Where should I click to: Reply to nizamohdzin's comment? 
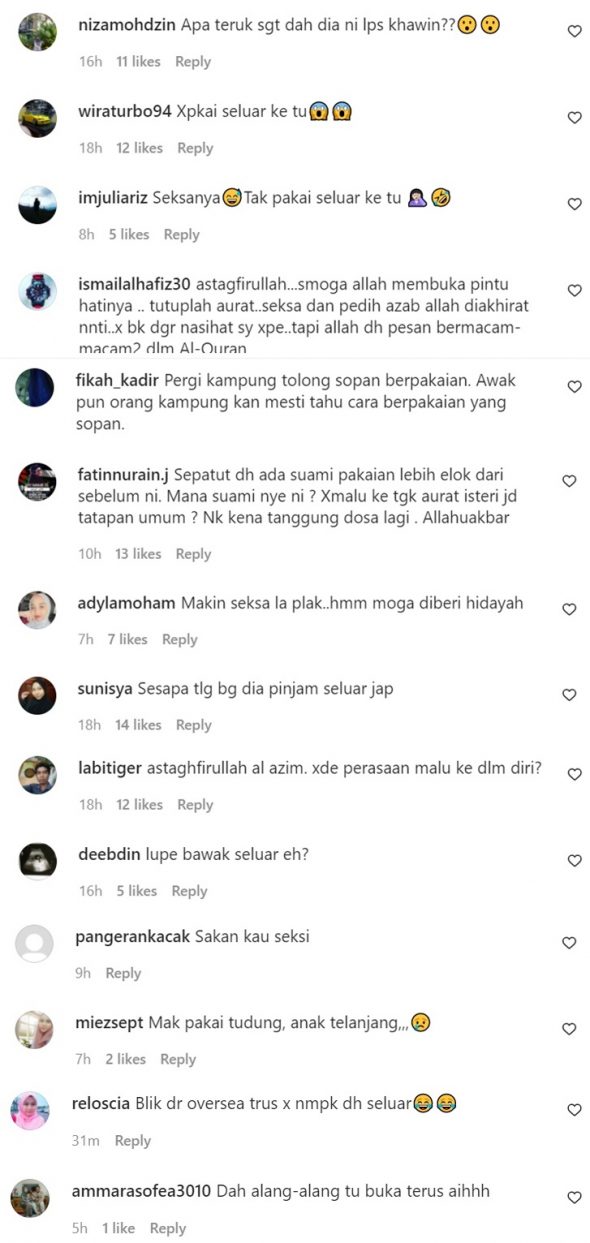point(193,62)
